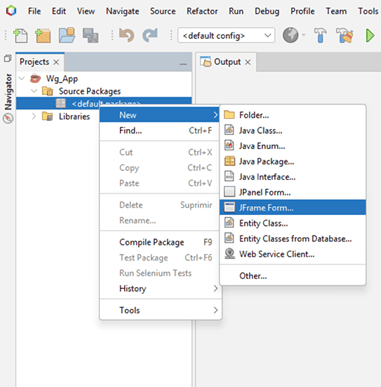This screenshot has height=387, width=381.
Task: Select History in context menu
Action: (160, 288)
